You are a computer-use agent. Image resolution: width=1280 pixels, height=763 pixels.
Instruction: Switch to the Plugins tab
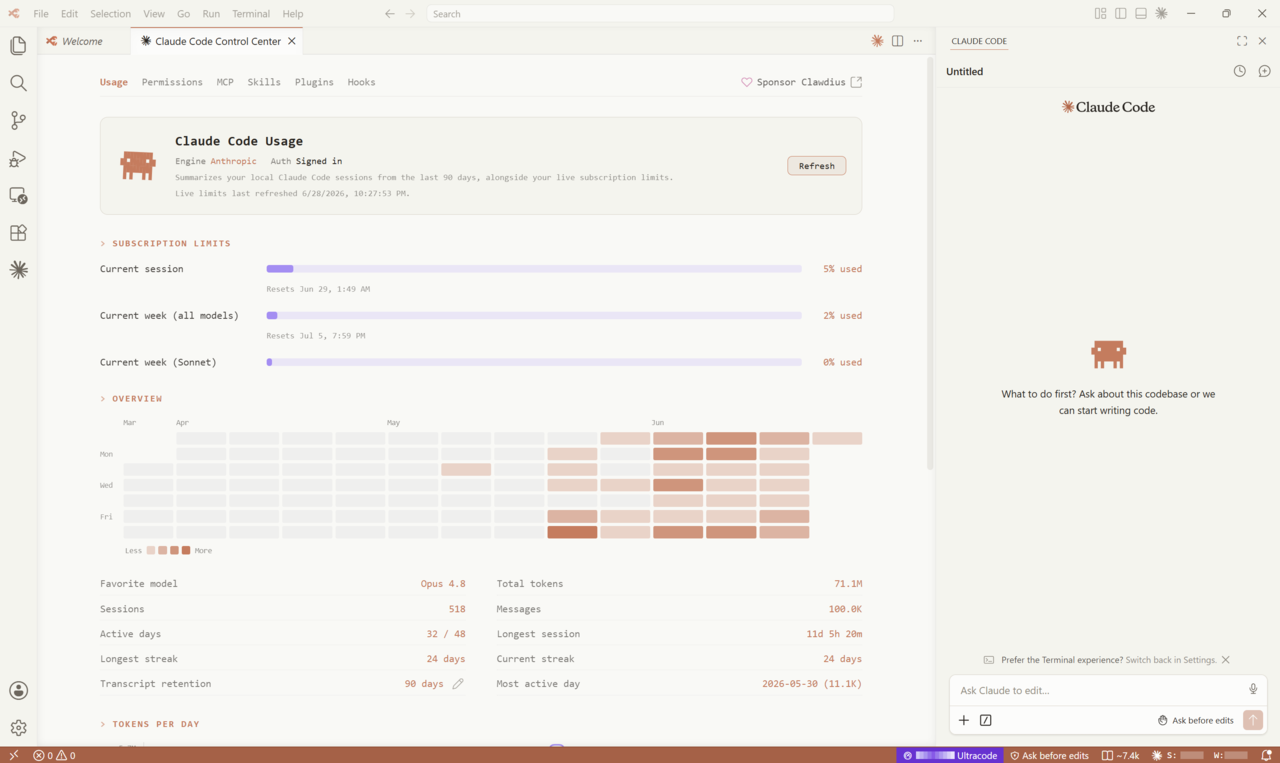(x=314, y=82)
